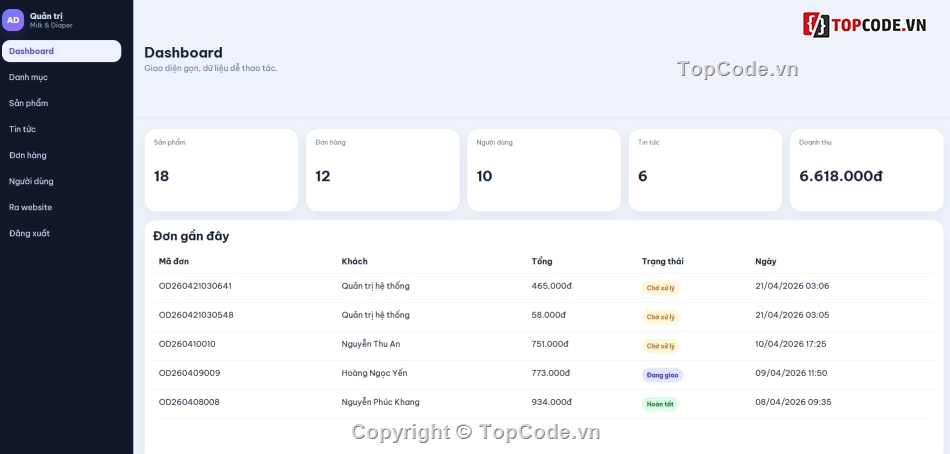This screenshot has height=454, width=950.
Task: Click the Đơn gần đây section heading
Action: pyautogui.click(x=191, y=236)
